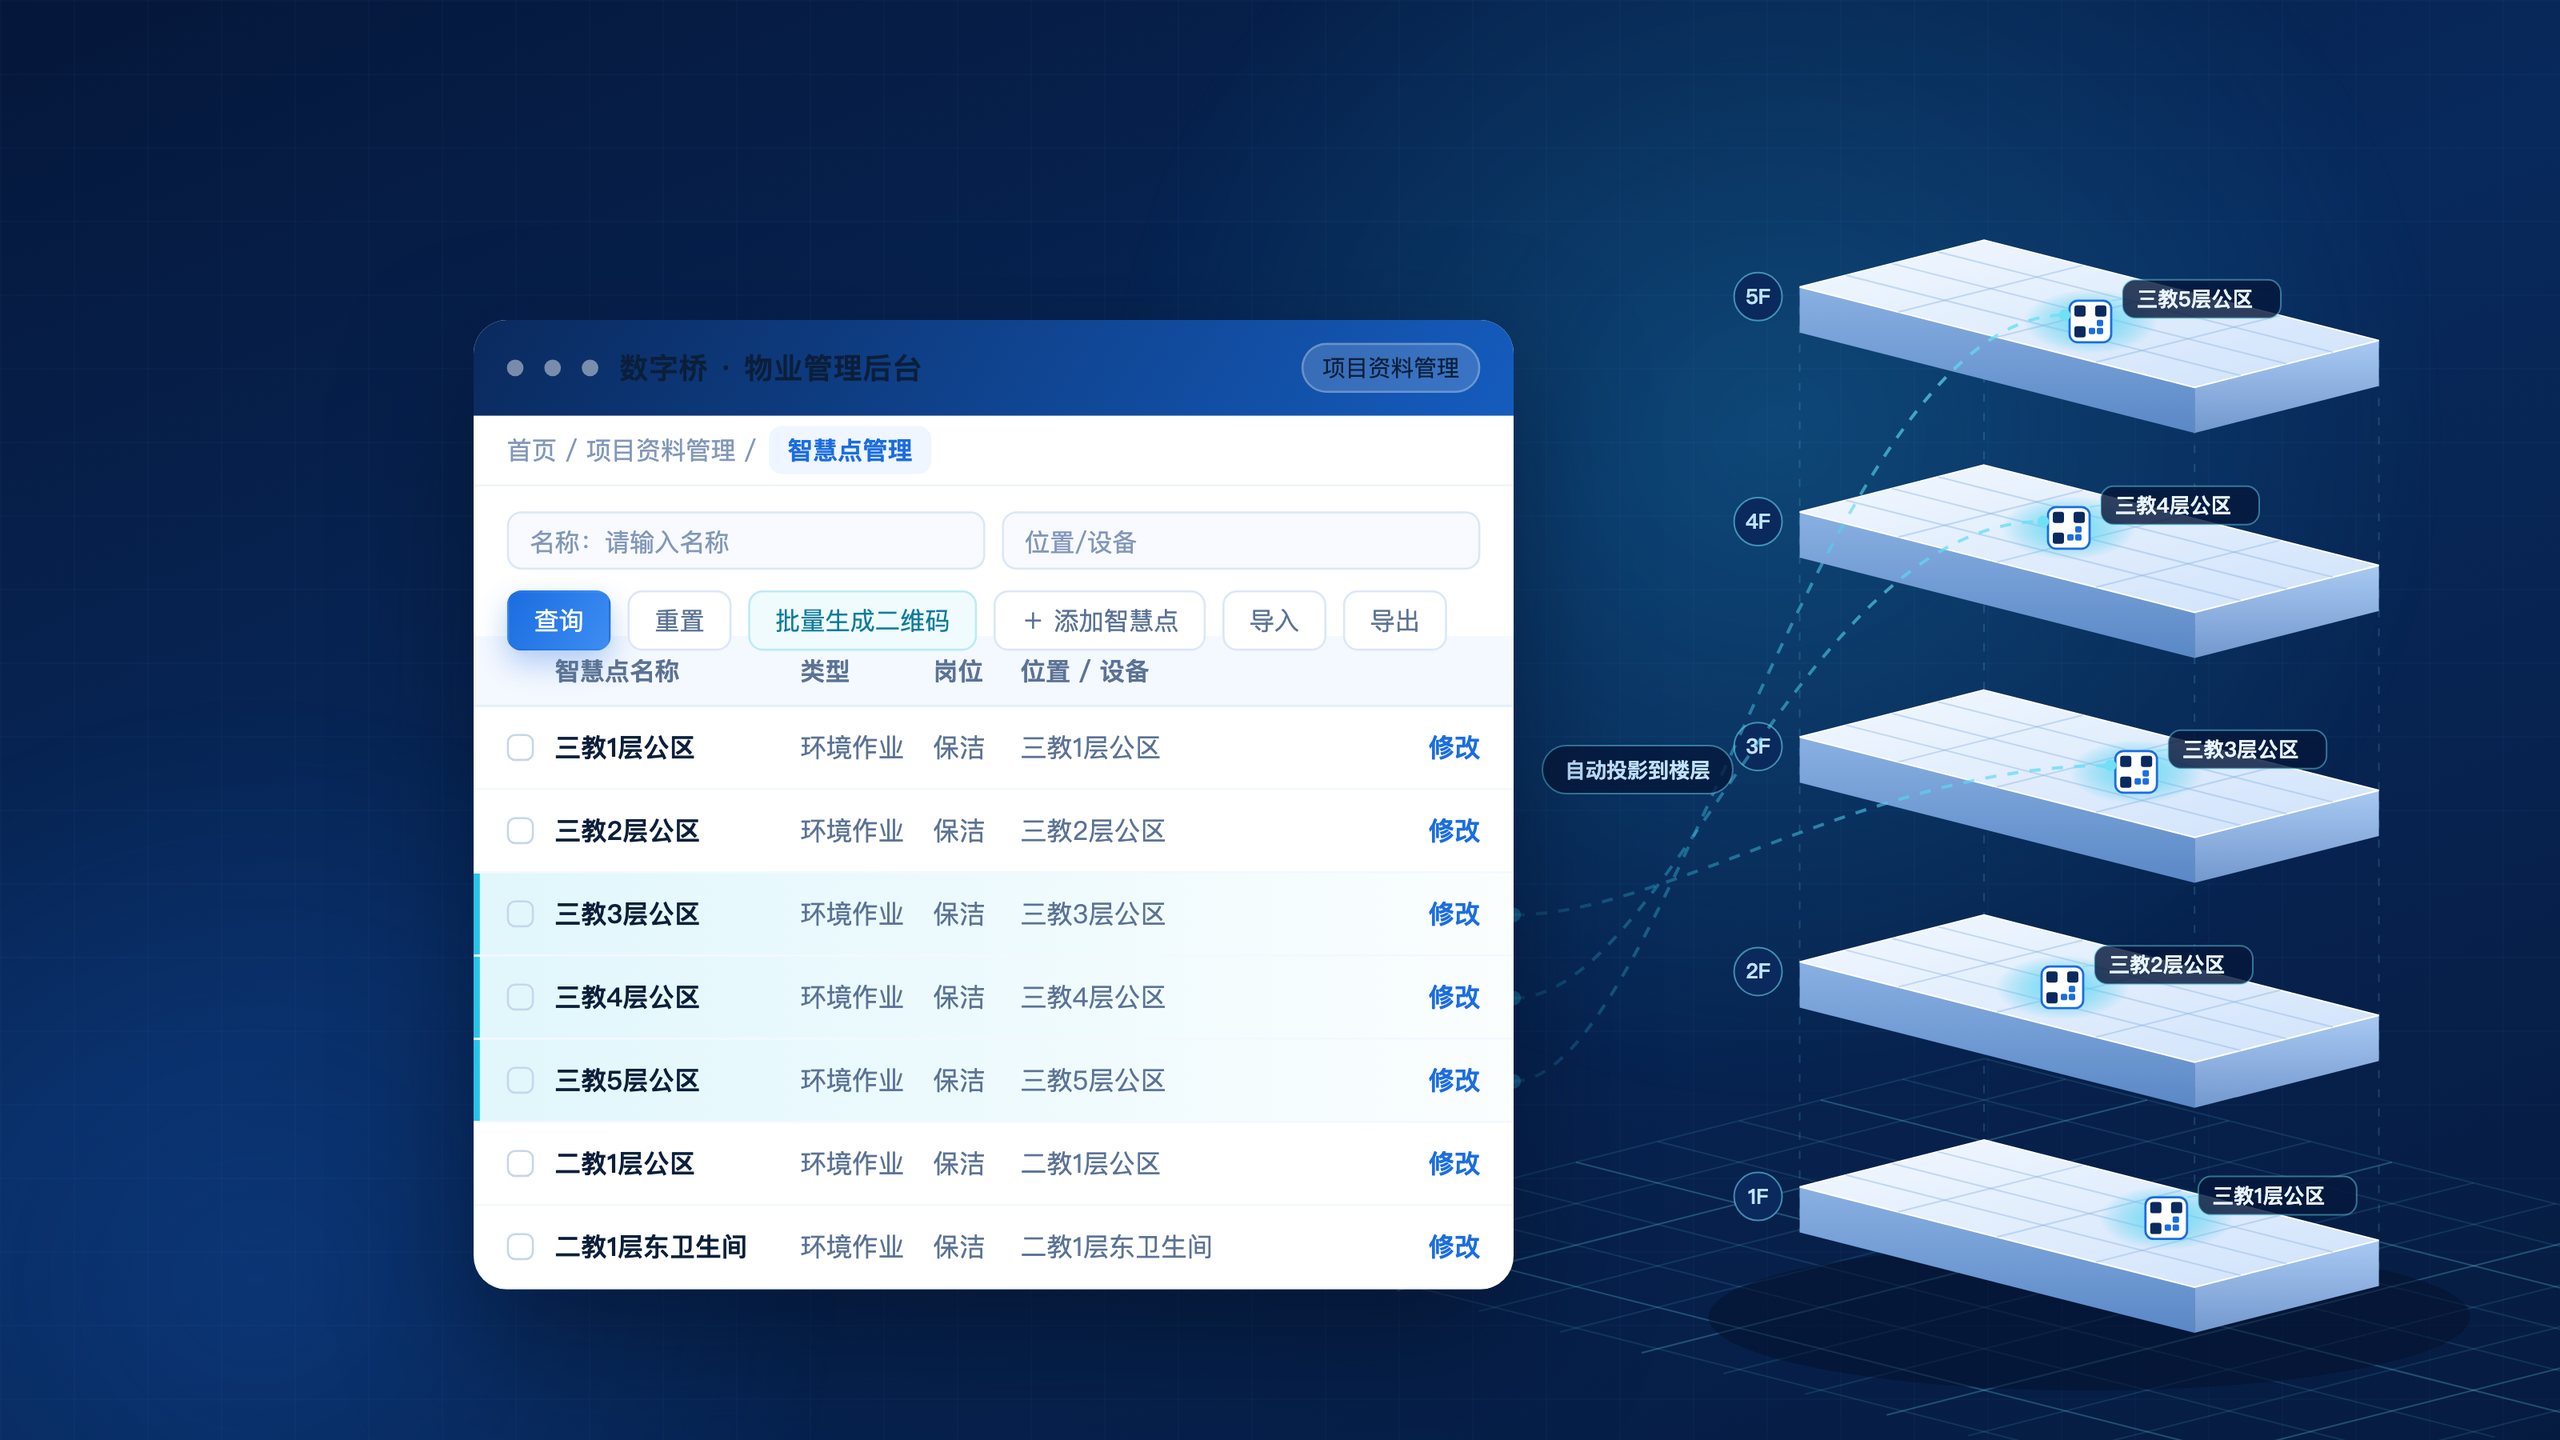Click the window title 数字桥 · 物业管理后台

(770, 368)
